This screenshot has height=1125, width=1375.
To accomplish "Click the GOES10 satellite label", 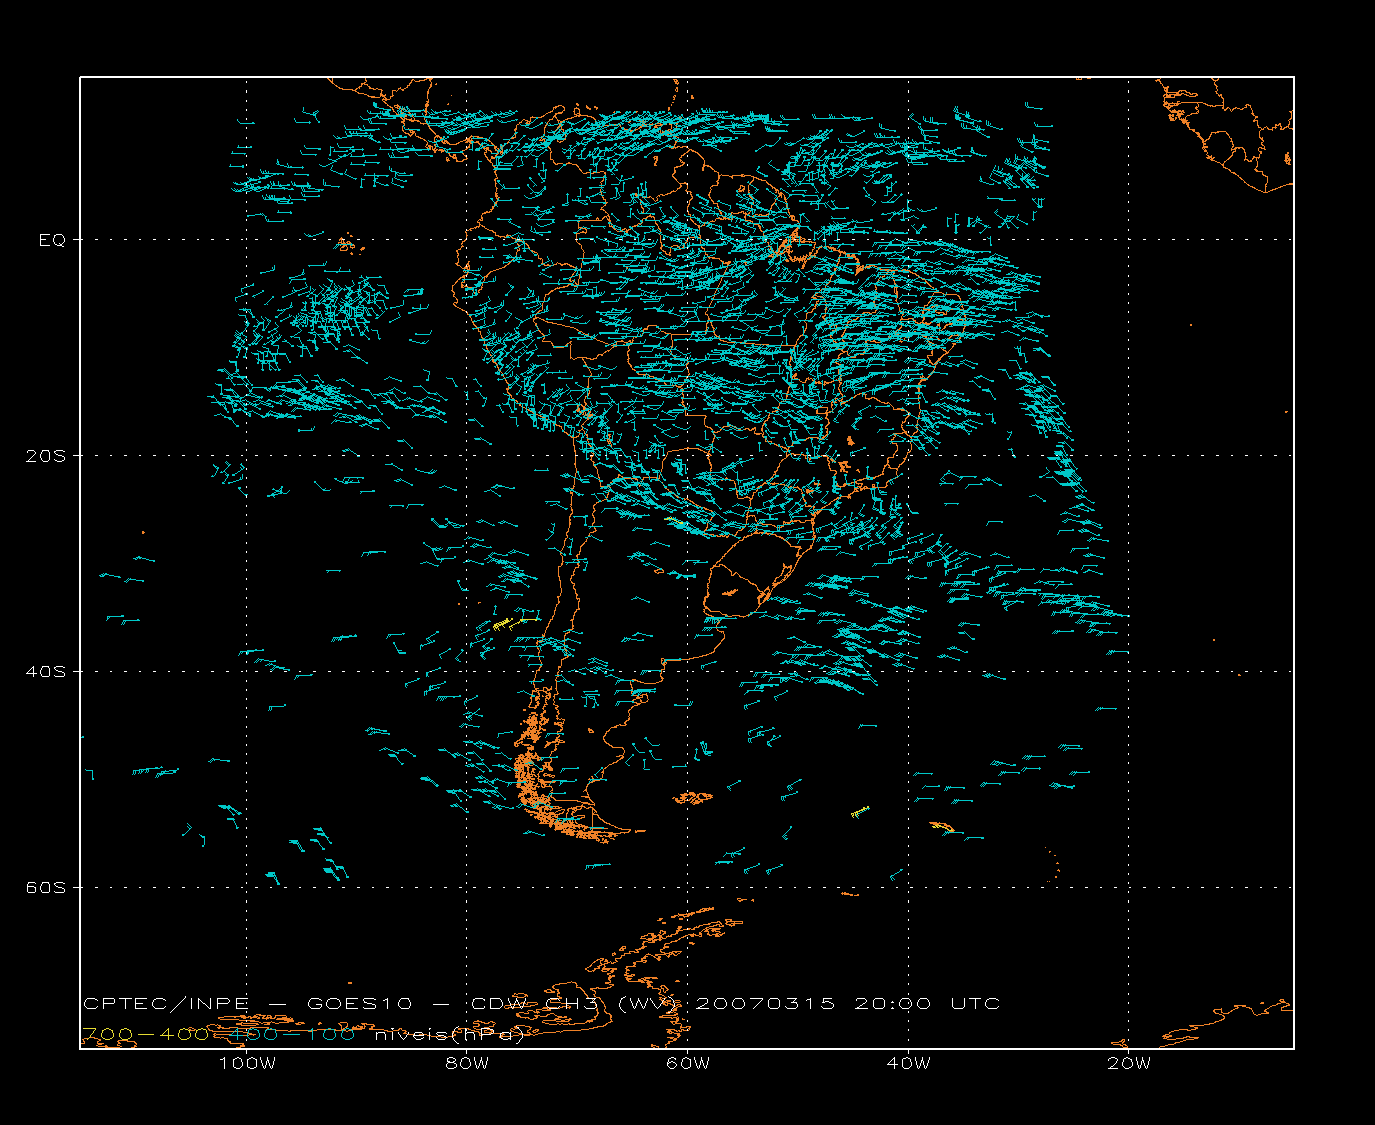I will click(359, 1004).
